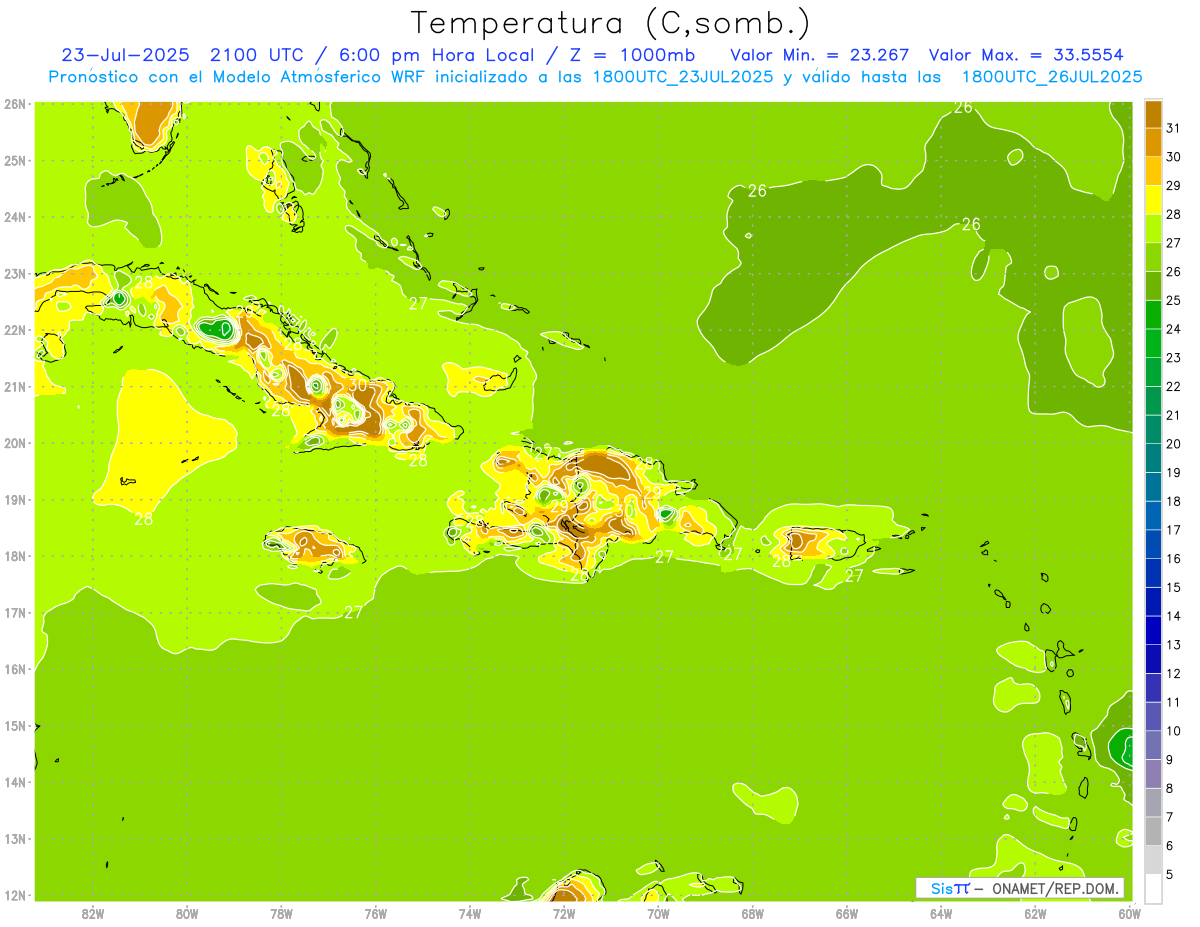Select the date text '23-Jul-2025'

click(x=127, y=54)
